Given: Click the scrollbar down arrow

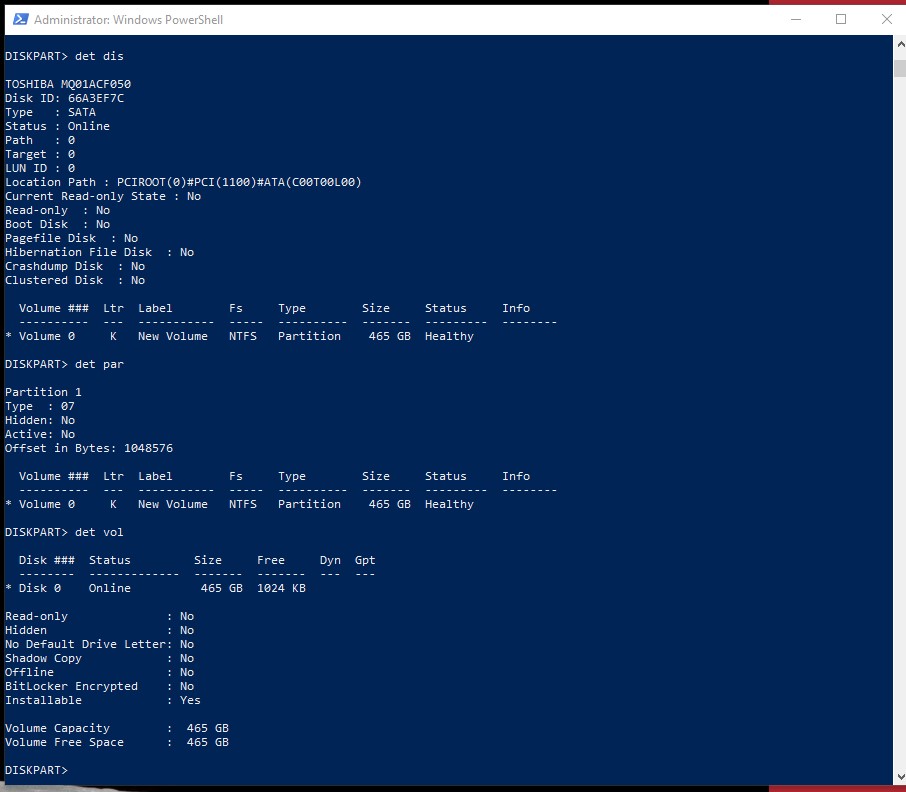Looking at the screenshot, I should point(899,776).
